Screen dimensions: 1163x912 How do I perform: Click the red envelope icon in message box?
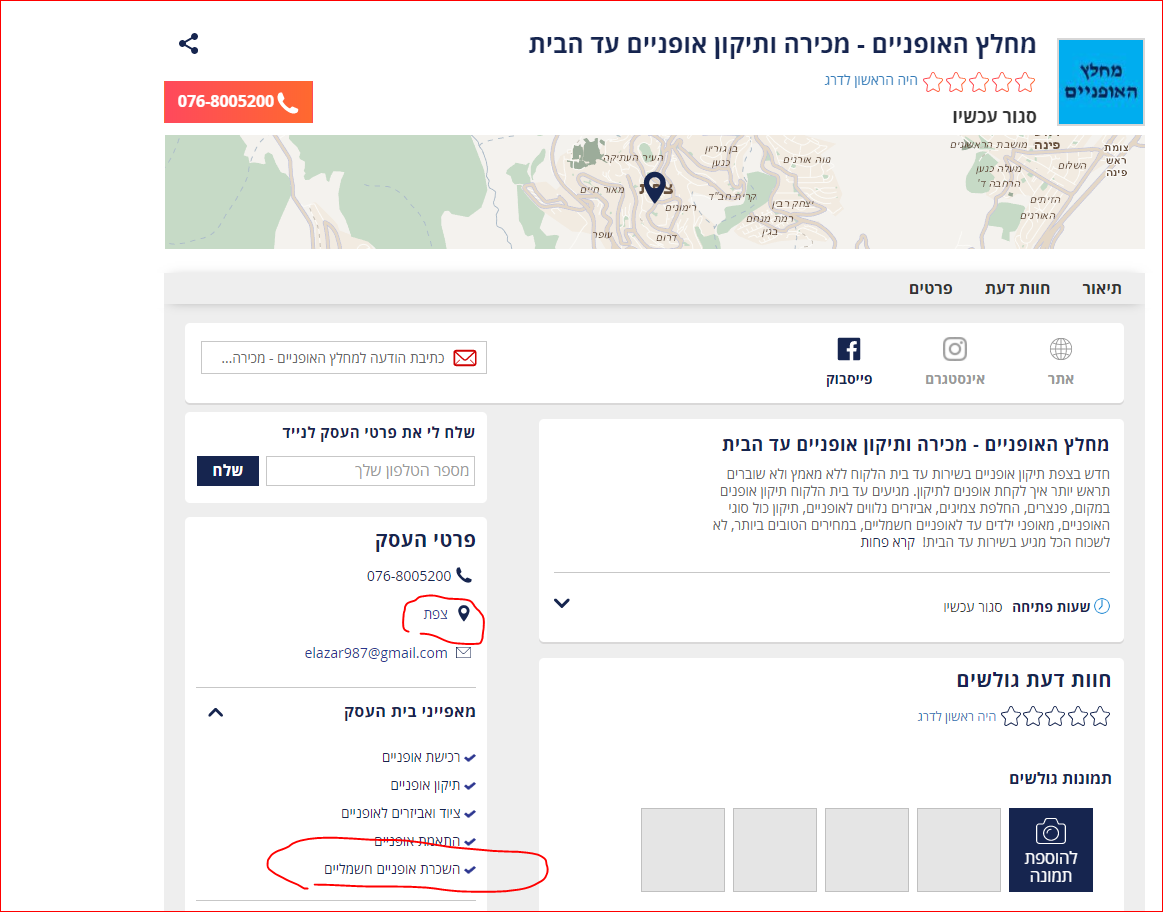[465, 358]
